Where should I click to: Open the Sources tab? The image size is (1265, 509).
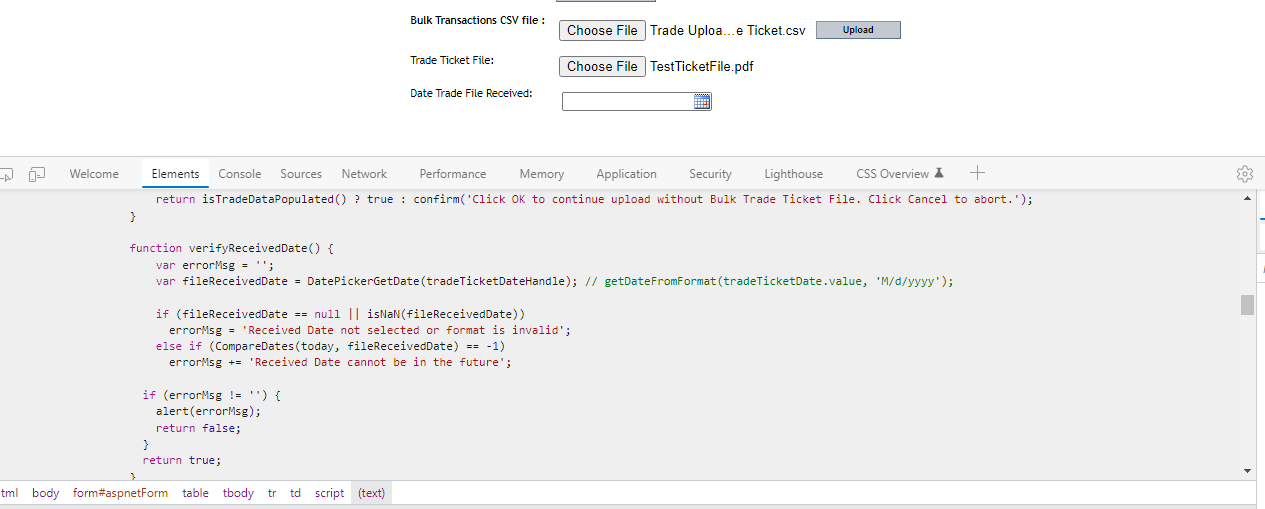[301, 174]
